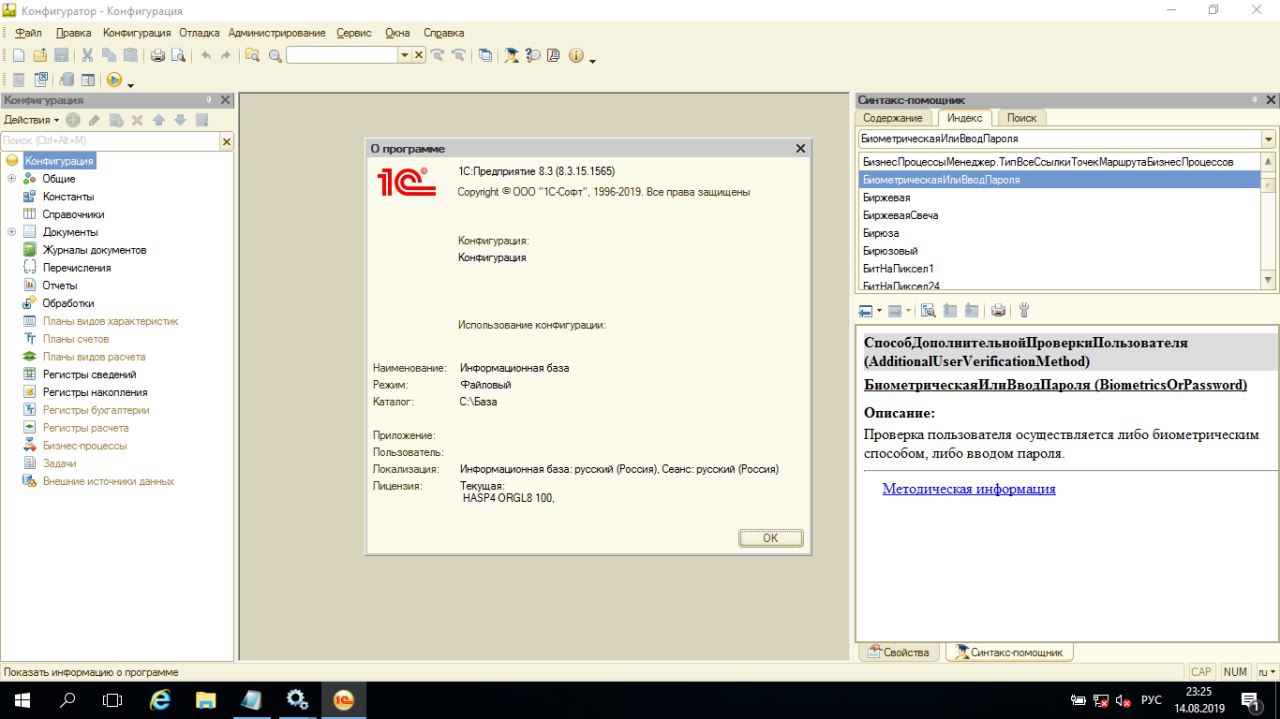Open the Справка menu

coord(444,33)
